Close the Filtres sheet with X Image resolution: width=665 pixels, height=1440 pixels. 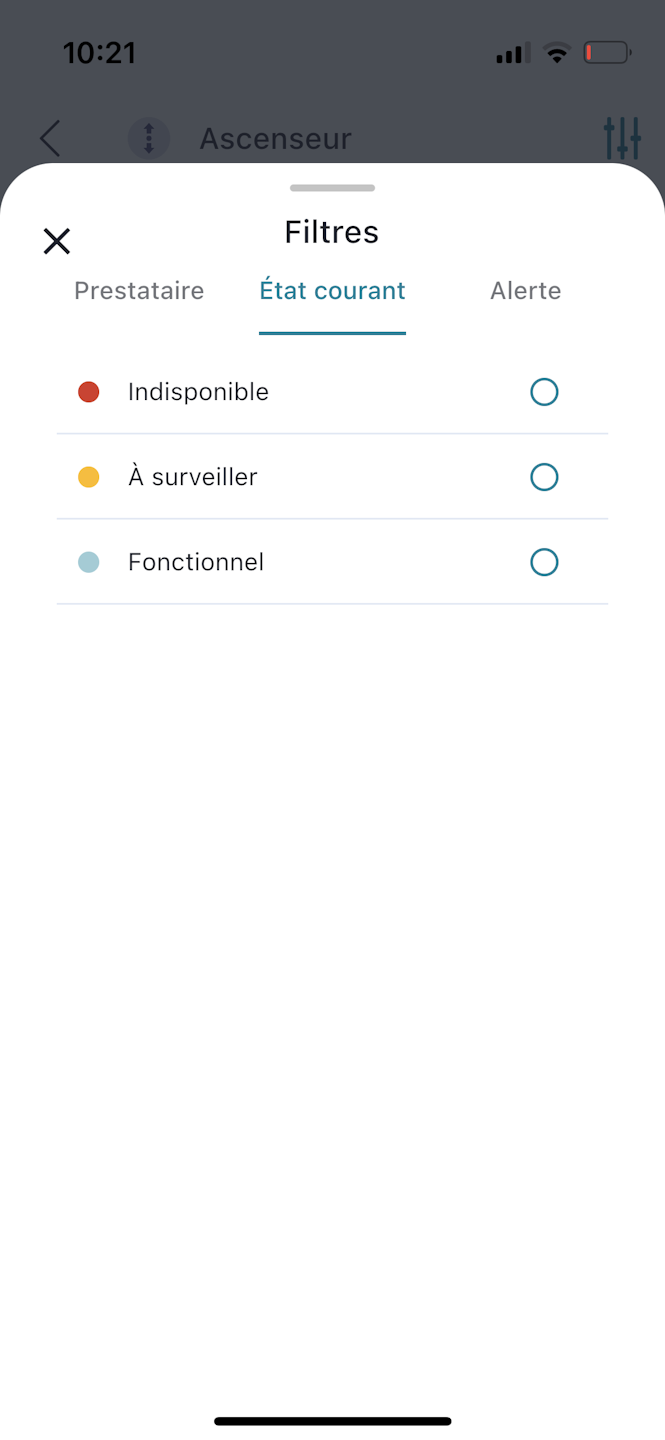point(57,241)
